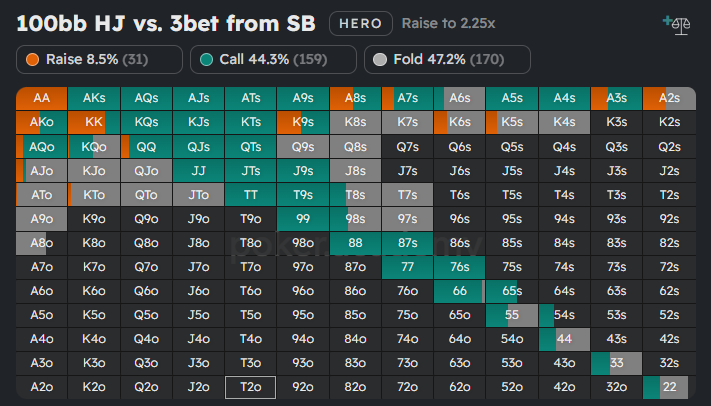
Task: Click the teal Call color dot
Action: coord(205,60)
